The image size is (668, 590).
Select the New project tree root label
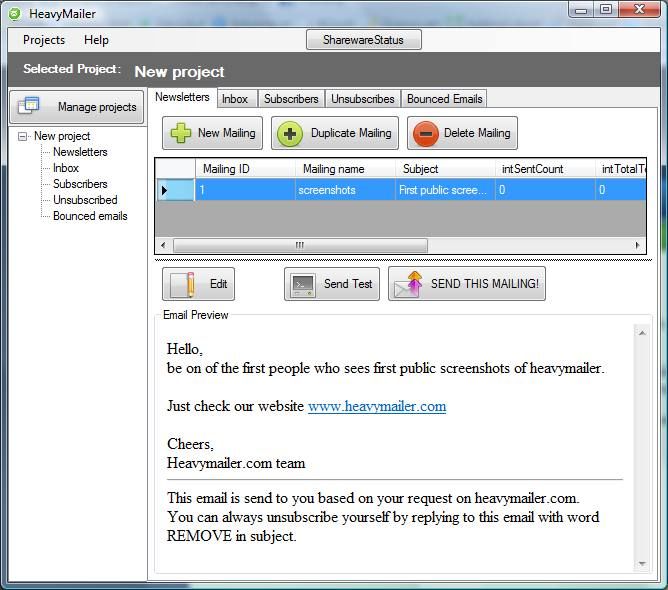62,136
